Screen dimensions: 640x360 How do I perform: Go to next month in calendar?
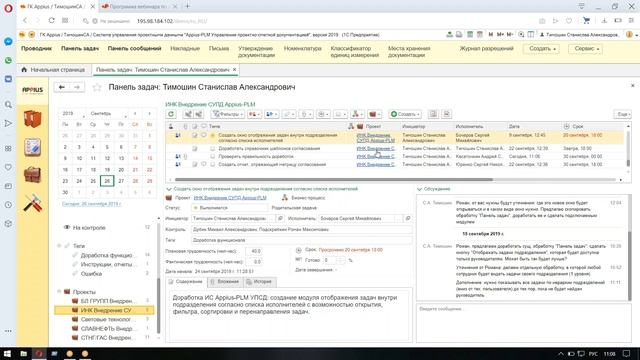click(149, 113)
